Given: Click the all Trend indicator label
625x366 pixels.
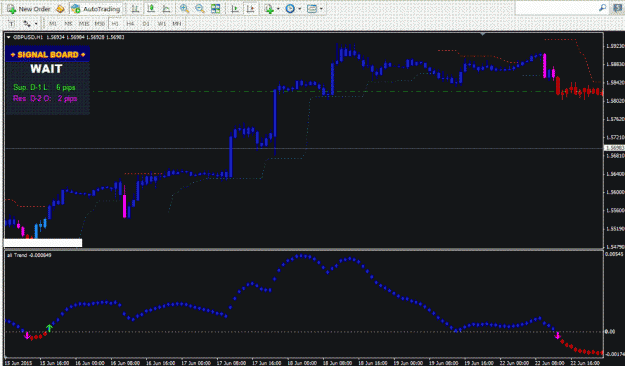Looking at the screenshot, I should (29, 255).
